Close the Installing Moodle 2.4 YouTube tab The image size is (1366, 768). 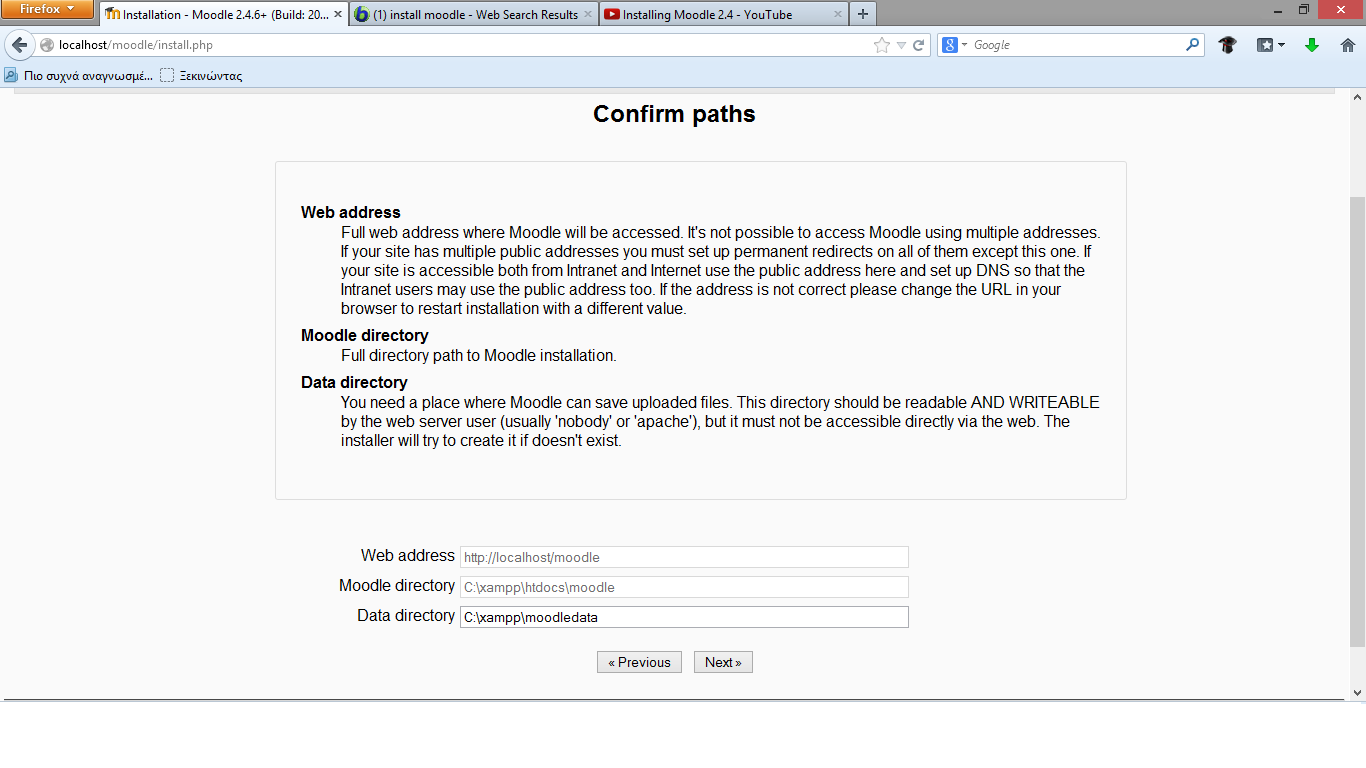coord(837,14)
